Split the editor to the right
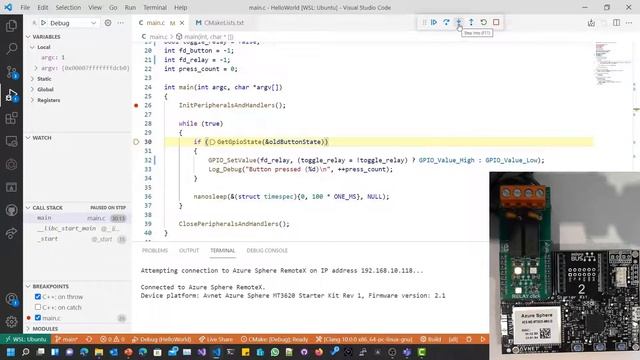This screenshot has width=640, height=360. coord(616,22)
